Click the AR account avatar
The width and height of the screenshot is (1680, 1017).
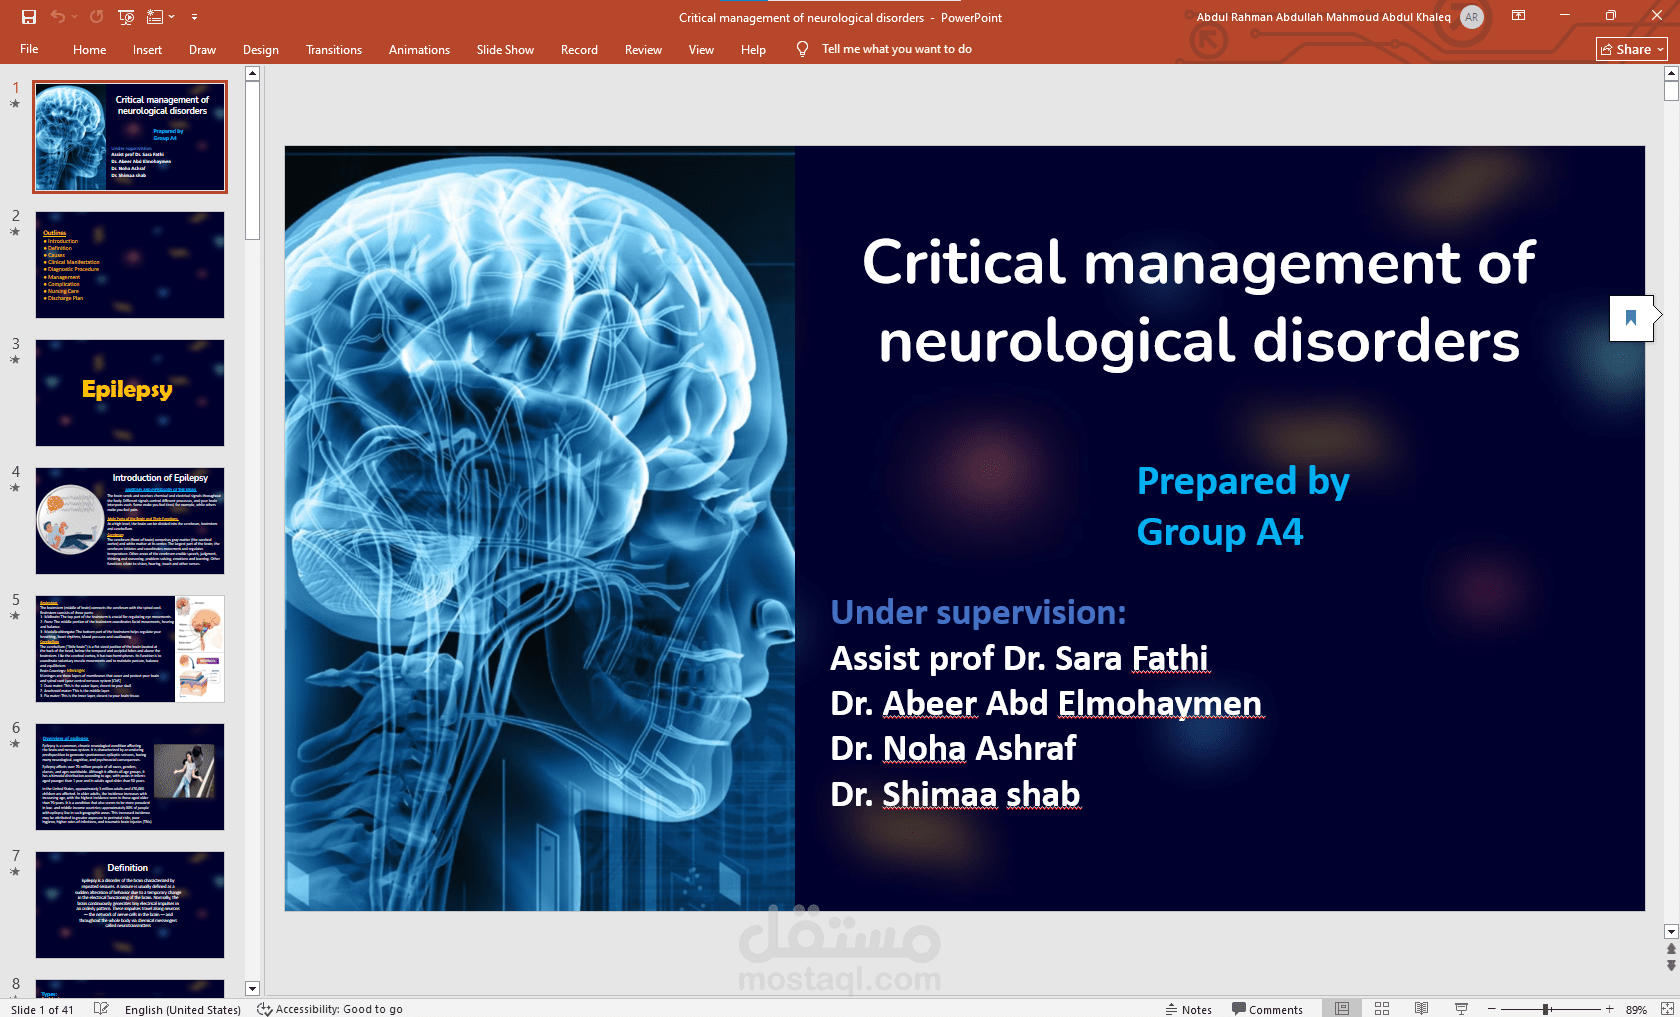[1471, 17]
